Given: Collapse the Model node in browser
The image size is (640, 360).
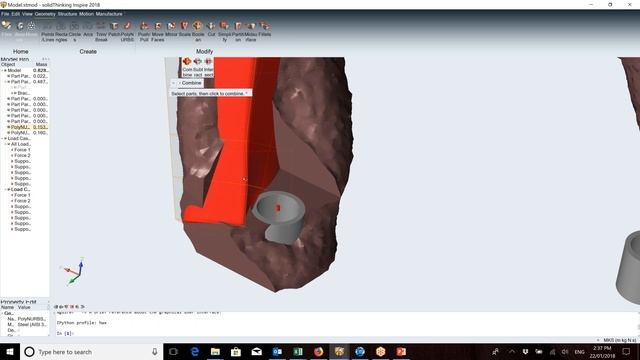Looking at the screenshot, I should (x=2, y=71).
